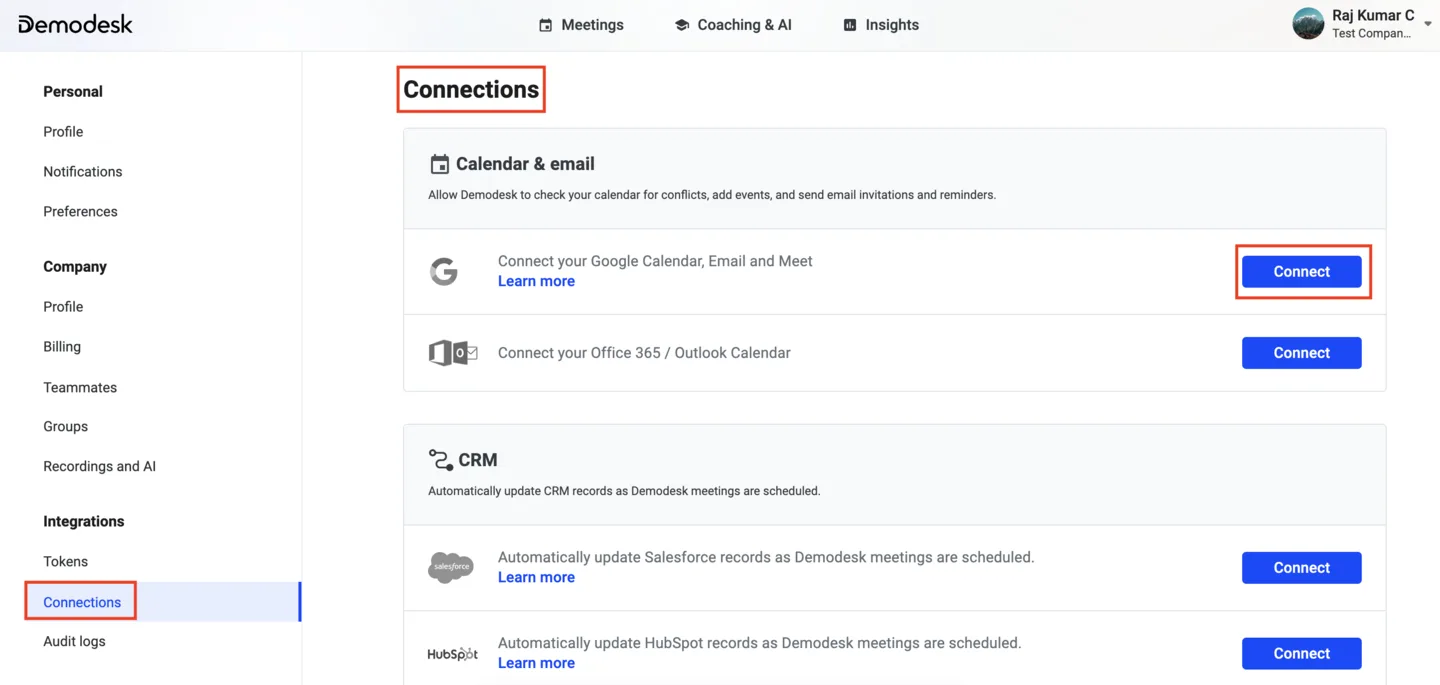Open Preferences settings
1440x685 pixels.
(x=80, y=212)
